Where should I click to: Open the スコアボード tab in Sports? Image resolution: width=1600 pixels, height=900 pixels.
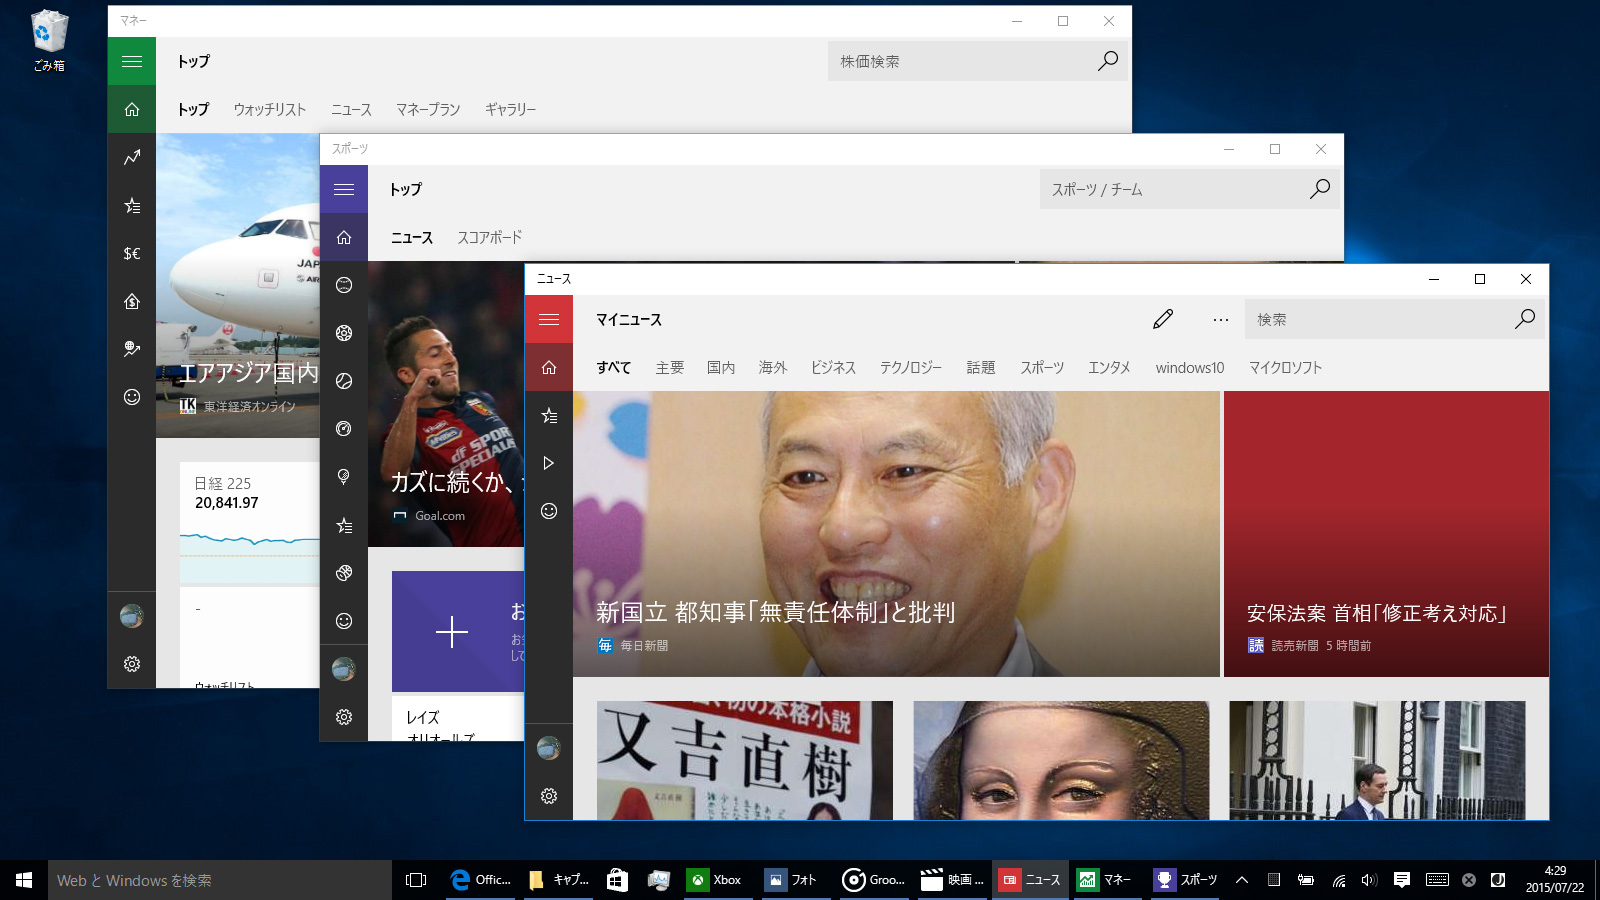click(x=489, y=238)
